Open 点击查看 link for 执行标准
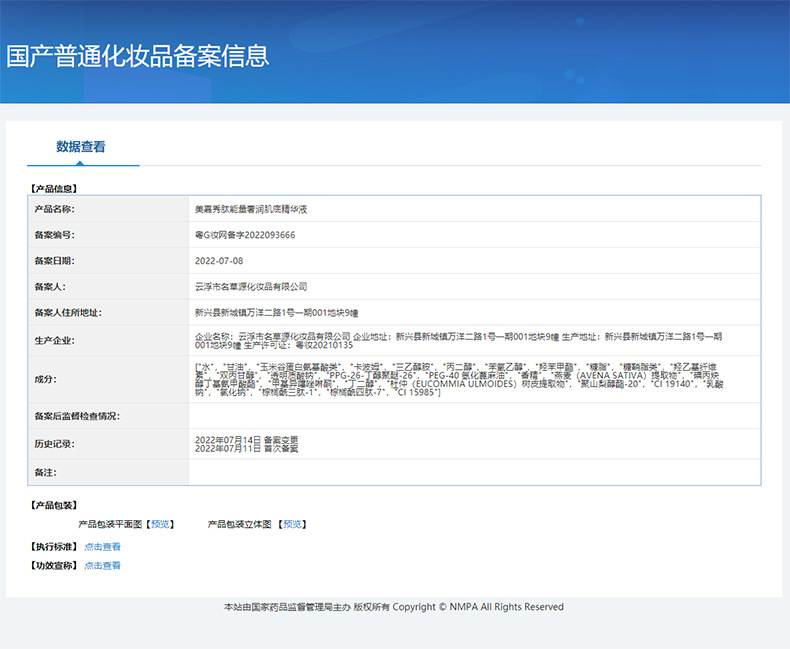790x649 pixels. pyautogui.click(x=102, y=547)
